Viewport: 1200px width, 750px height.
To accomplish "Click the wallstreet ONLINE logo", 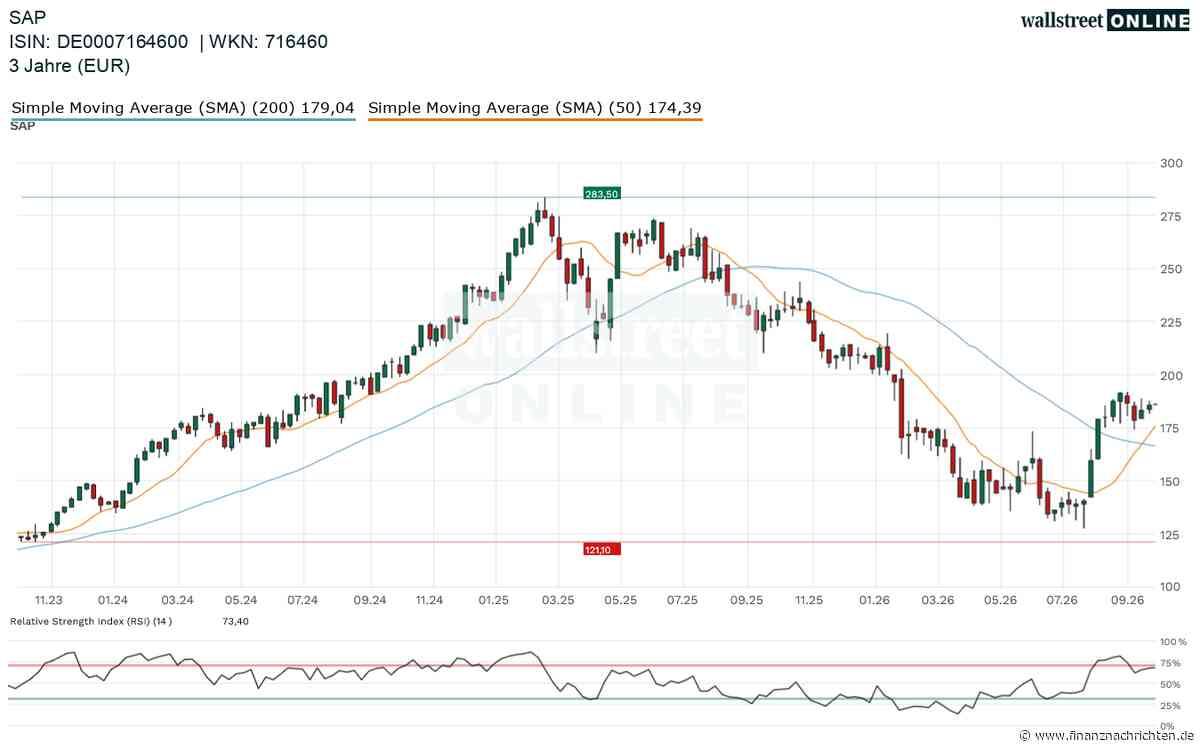I will [x=1104, y=19].
